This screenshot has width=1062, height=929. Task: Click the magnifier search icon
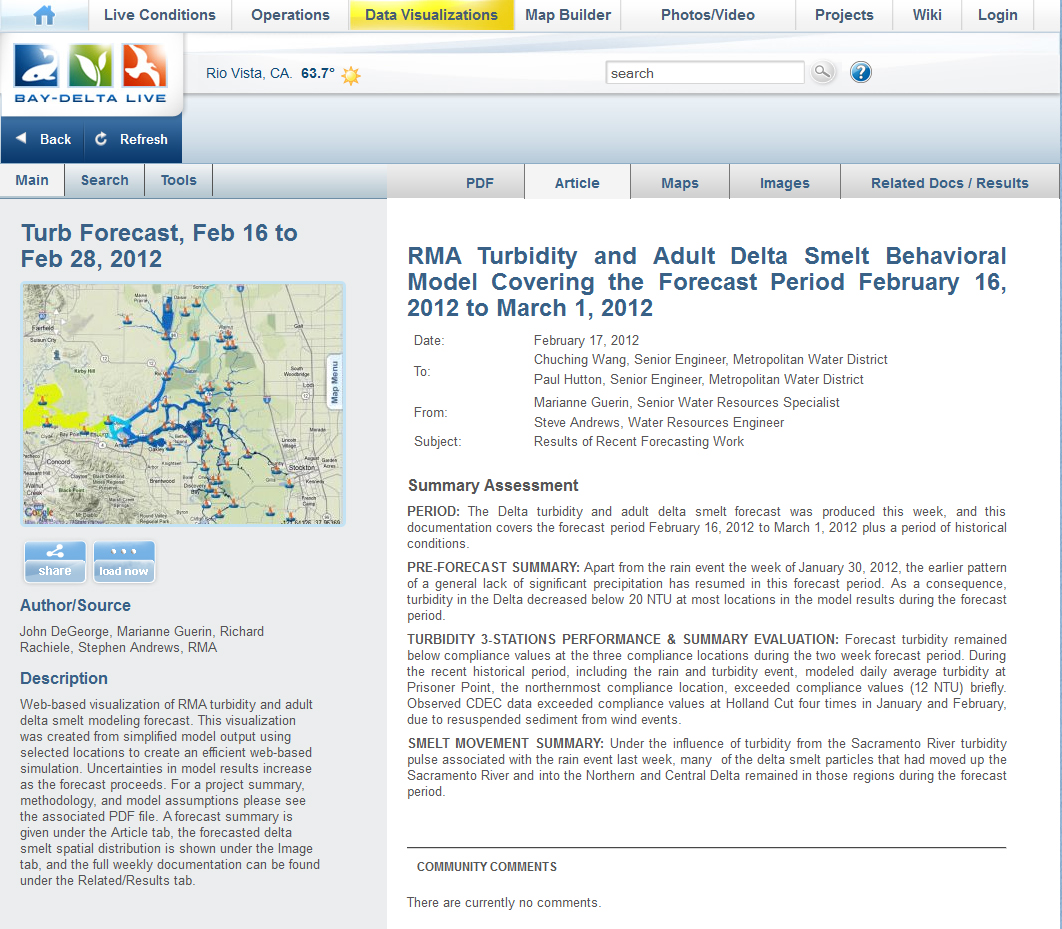coord(822,72)
